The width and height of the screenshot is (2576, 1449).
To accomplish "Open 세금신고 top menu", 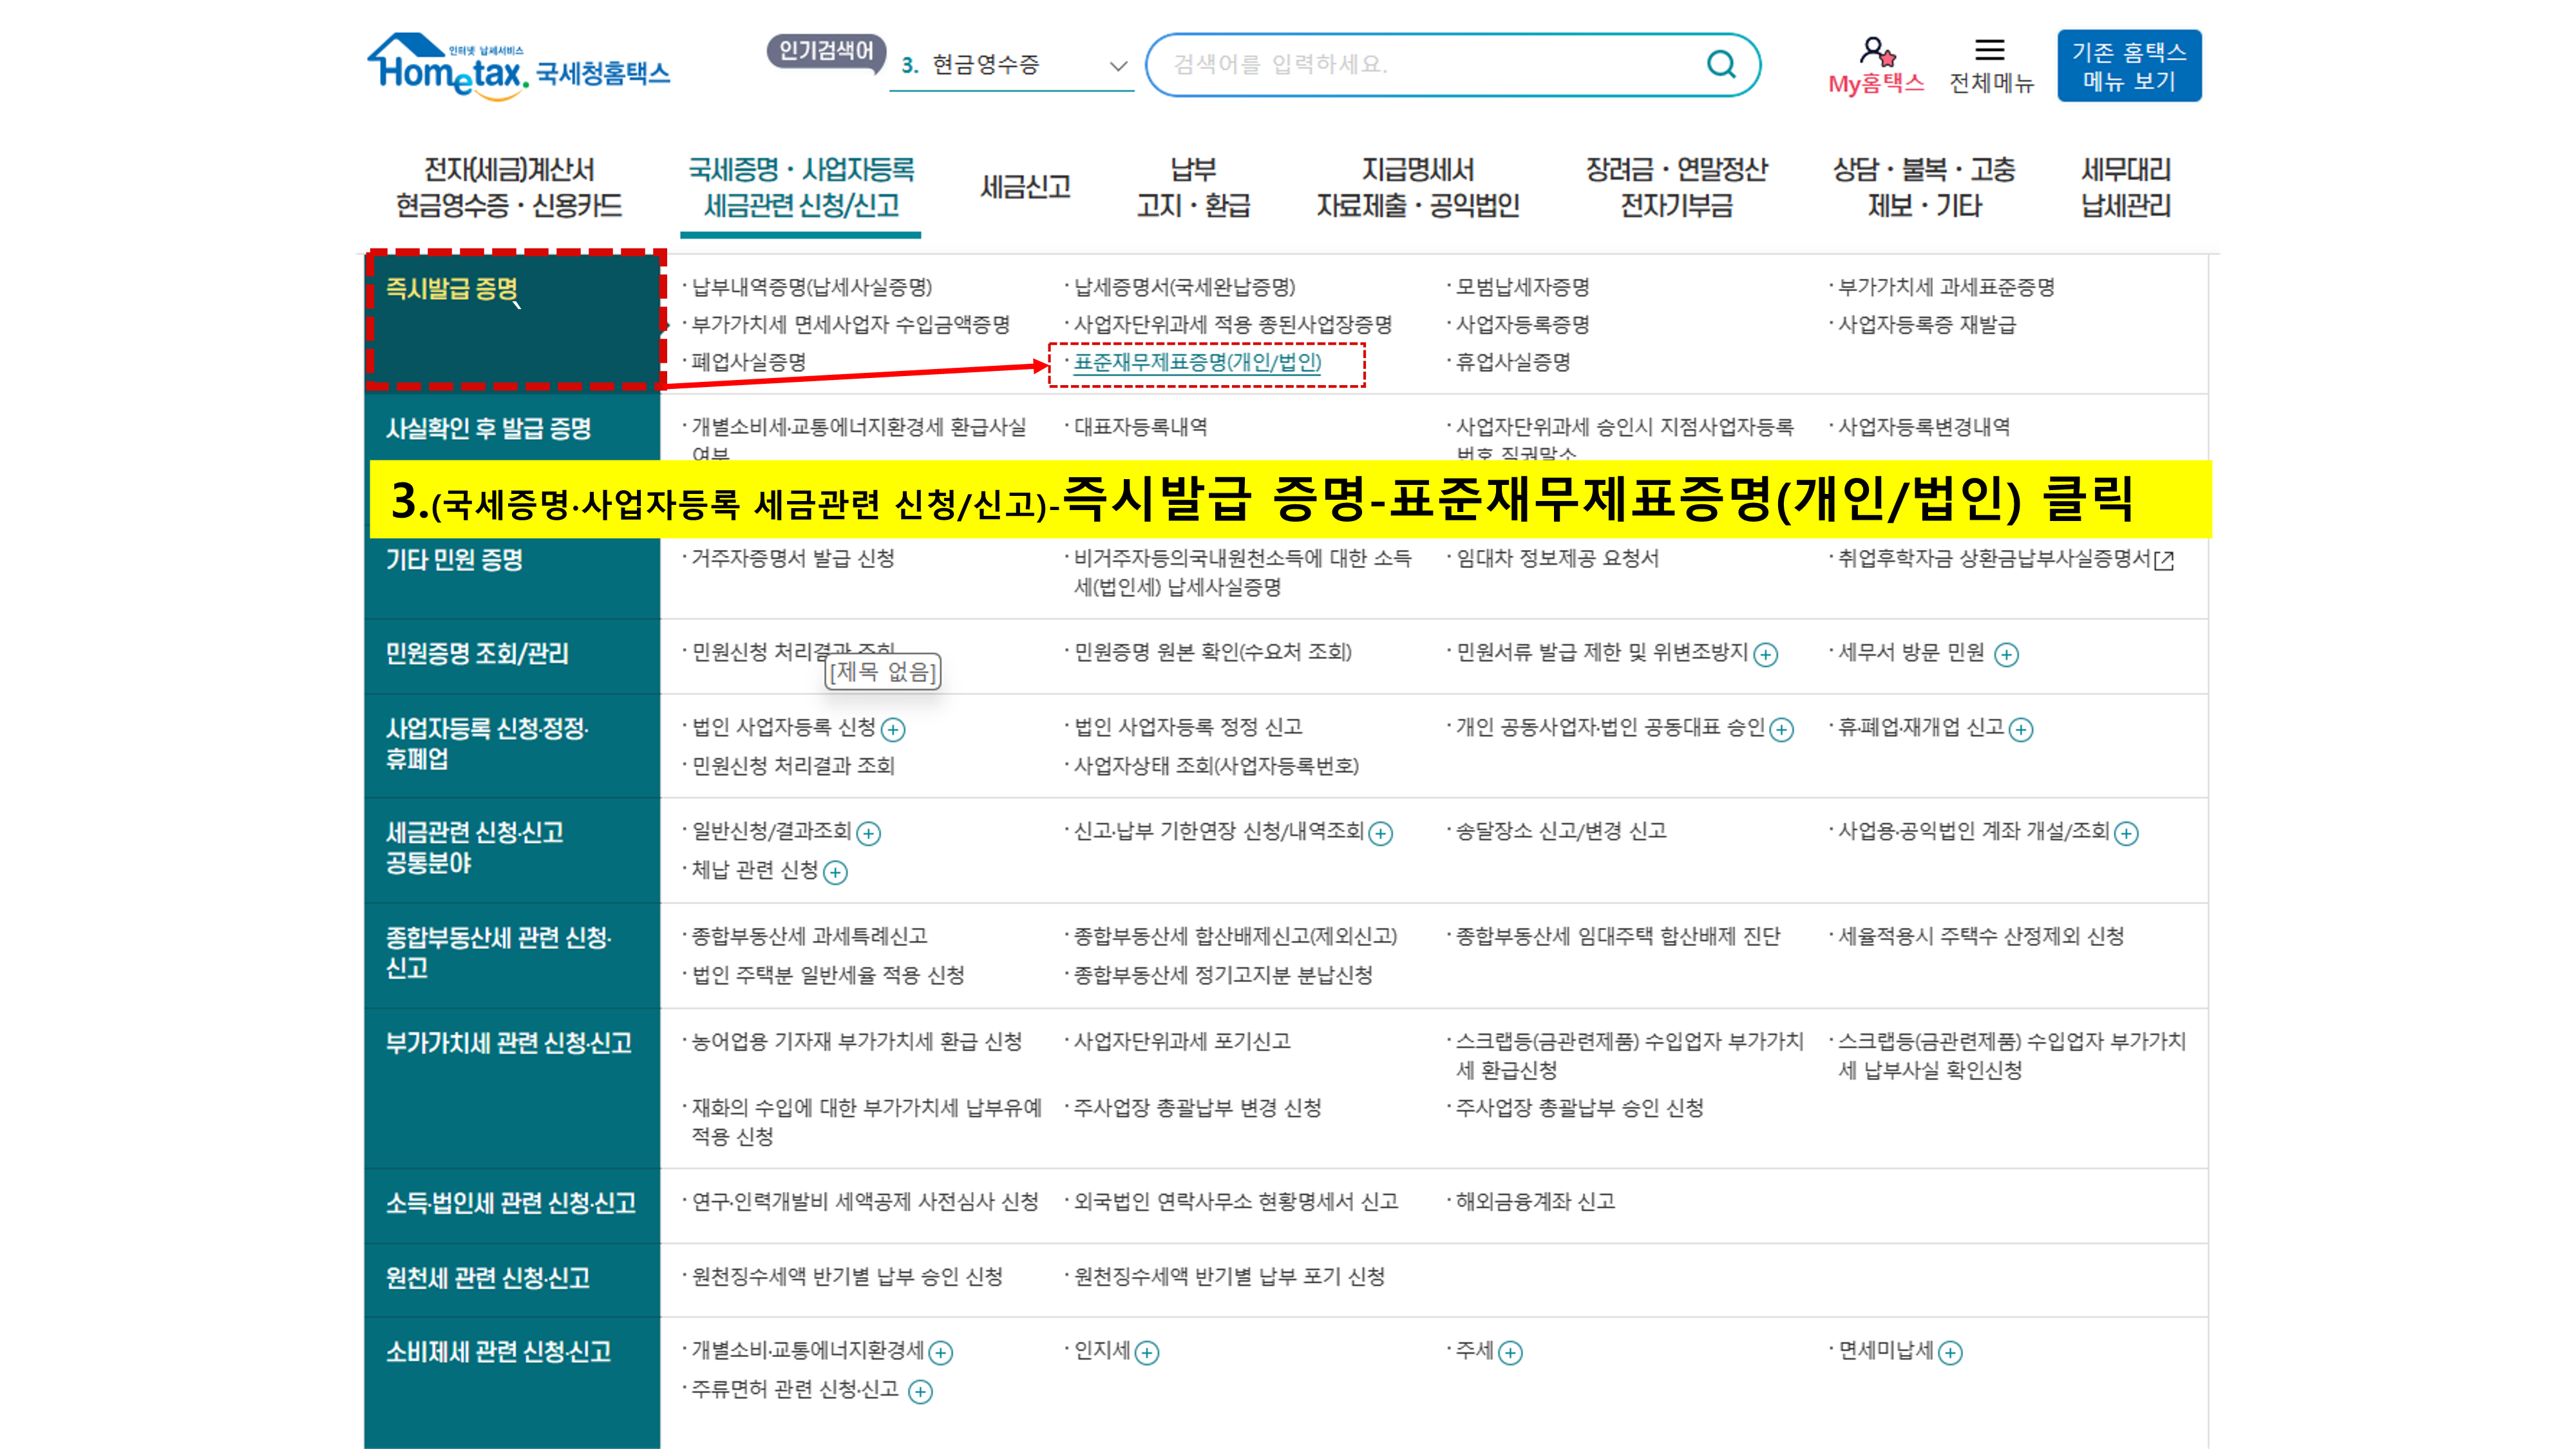I will coord(1025,187).
